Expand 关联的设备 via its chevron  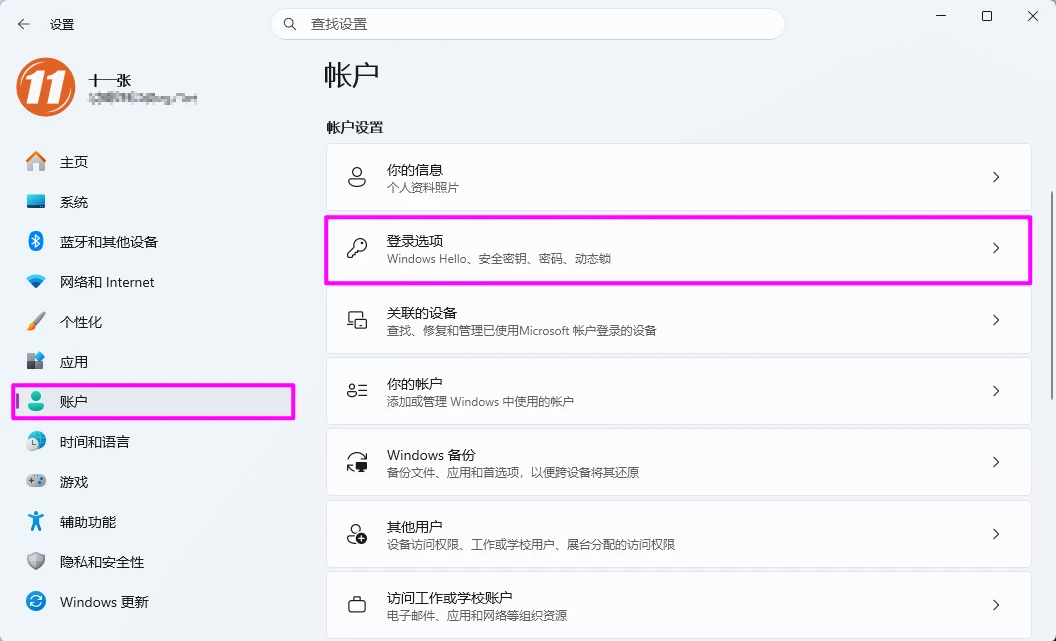click(x=996, y=320)
